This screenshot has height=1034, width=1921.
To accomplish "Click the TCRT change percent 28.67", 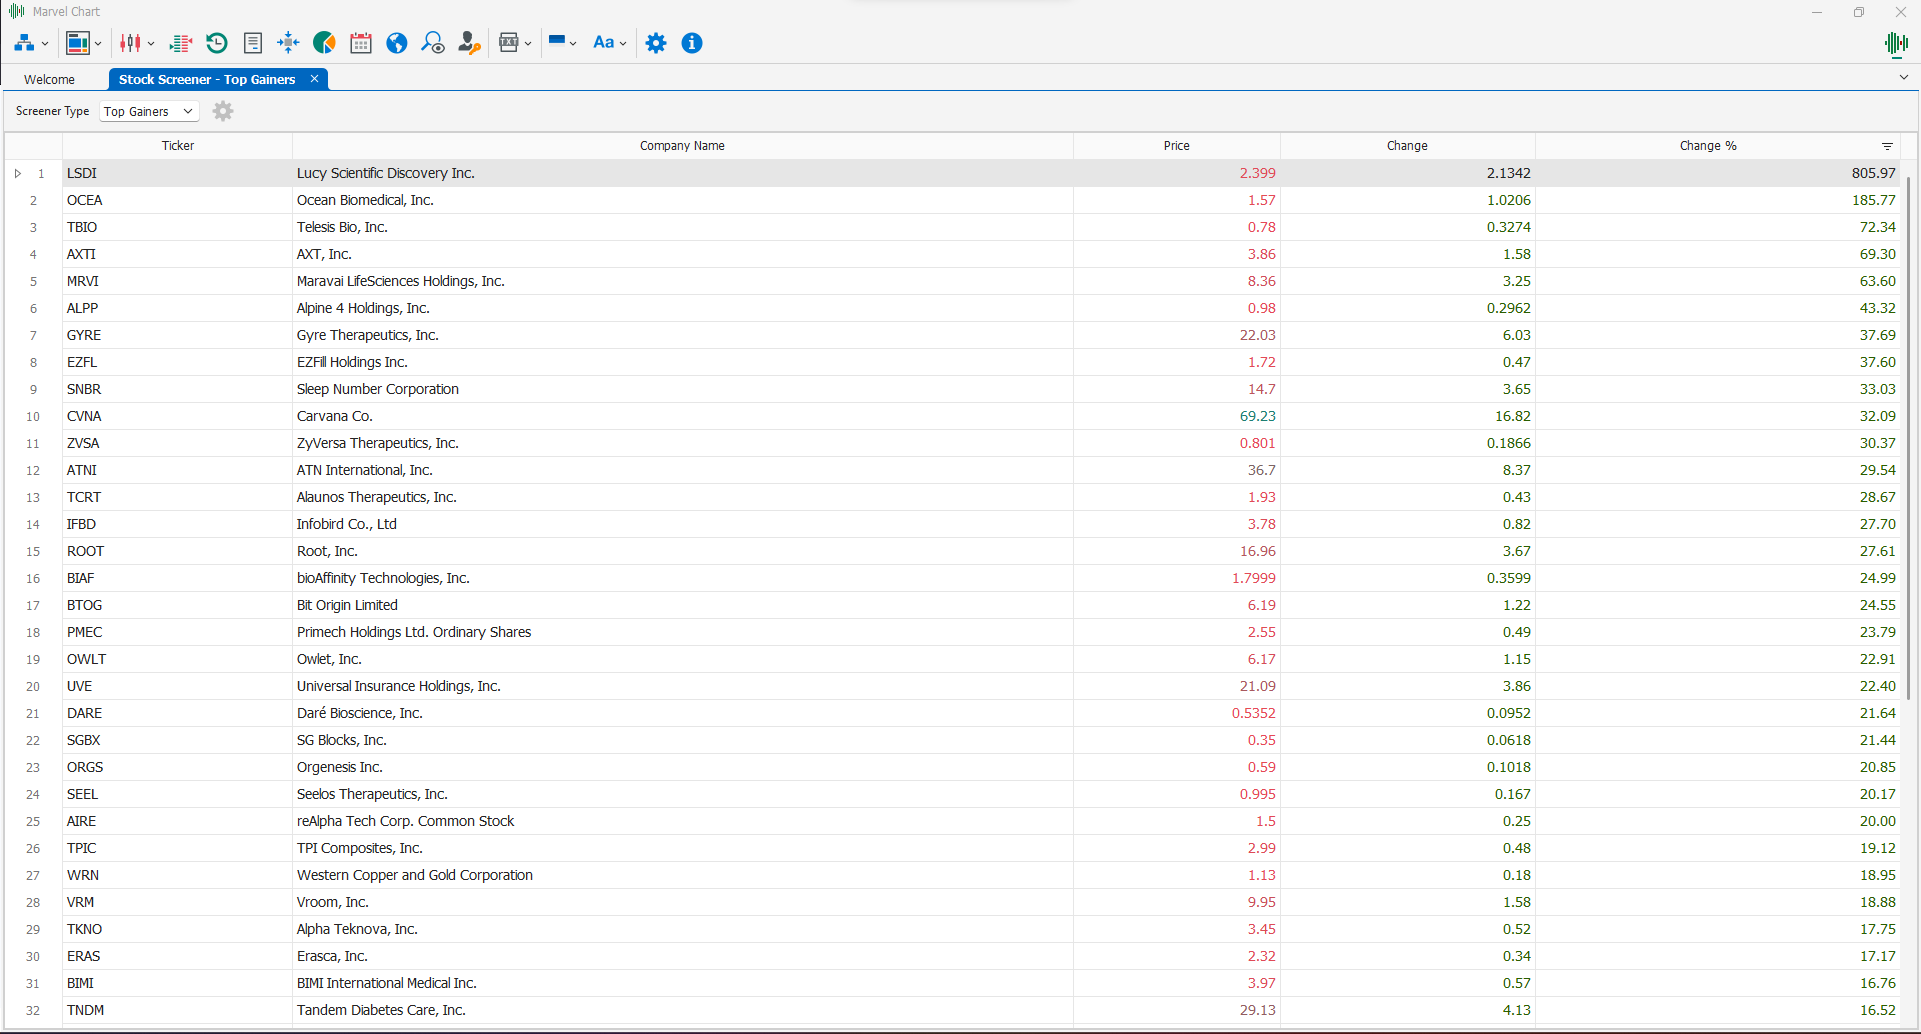I will coord(1877,497).
